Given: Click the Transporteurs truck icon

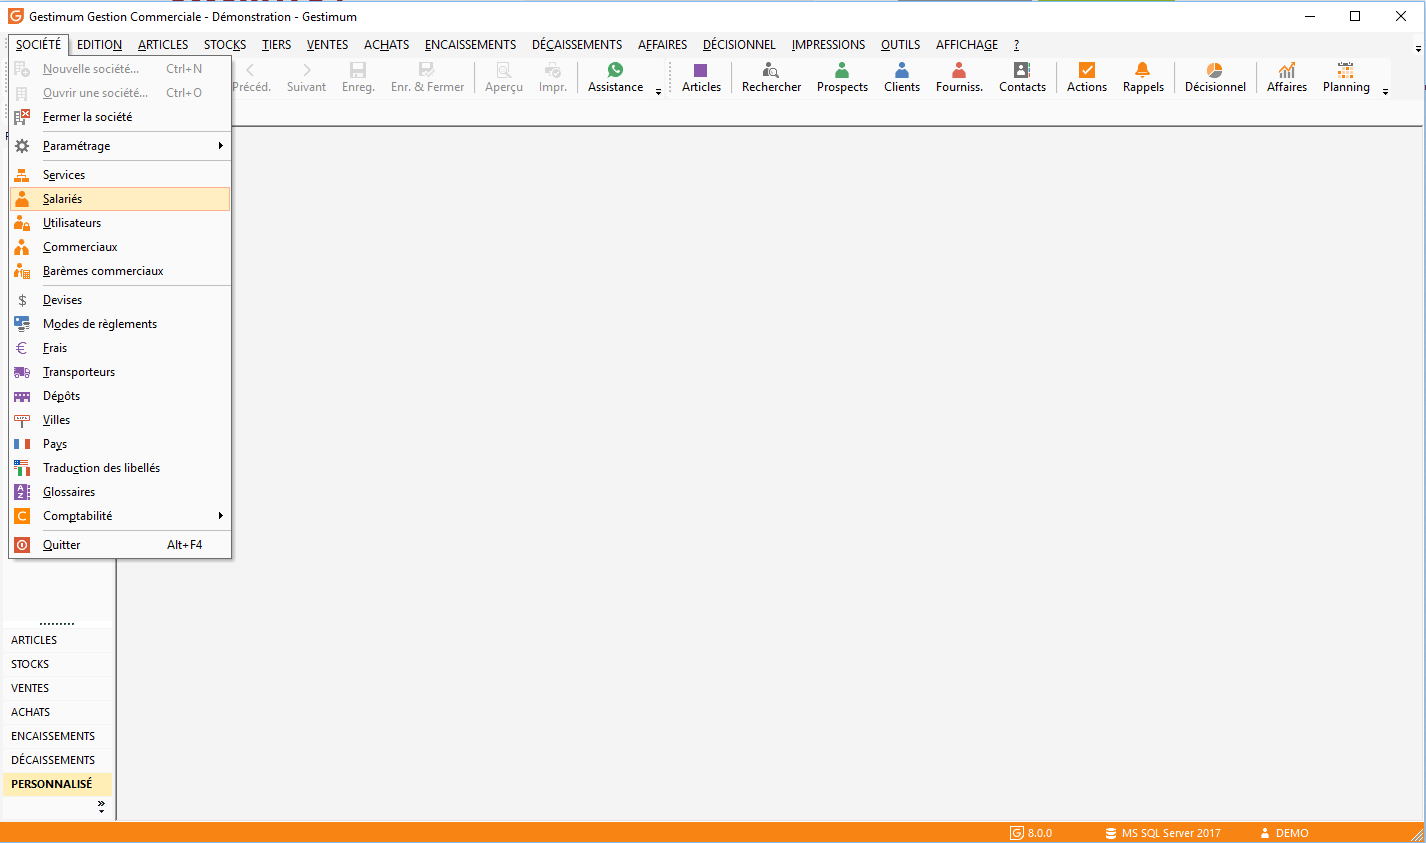Looking at the screenshot, I should point(22,372).
